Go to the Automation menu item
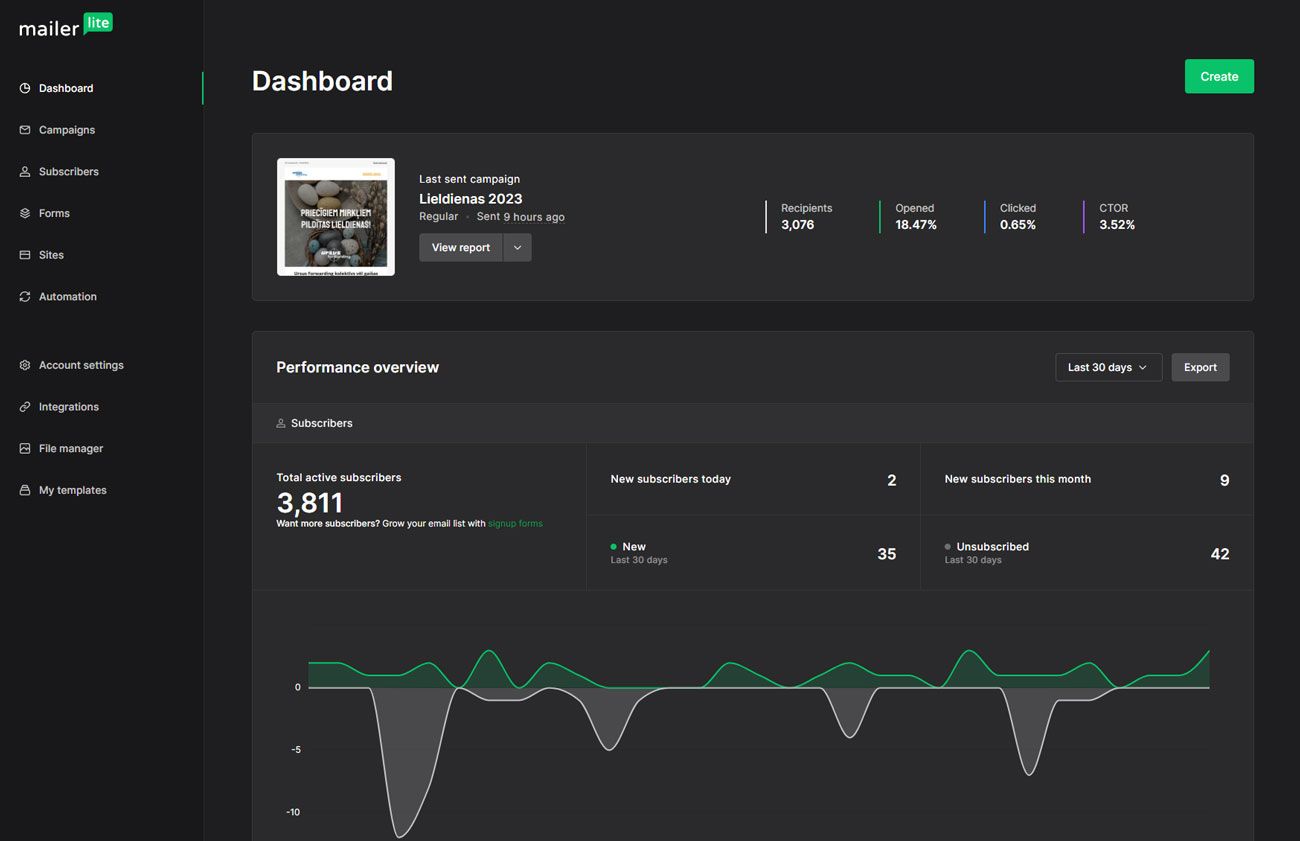The width and height of the screenshot is (1300, 841). (67, 297)
